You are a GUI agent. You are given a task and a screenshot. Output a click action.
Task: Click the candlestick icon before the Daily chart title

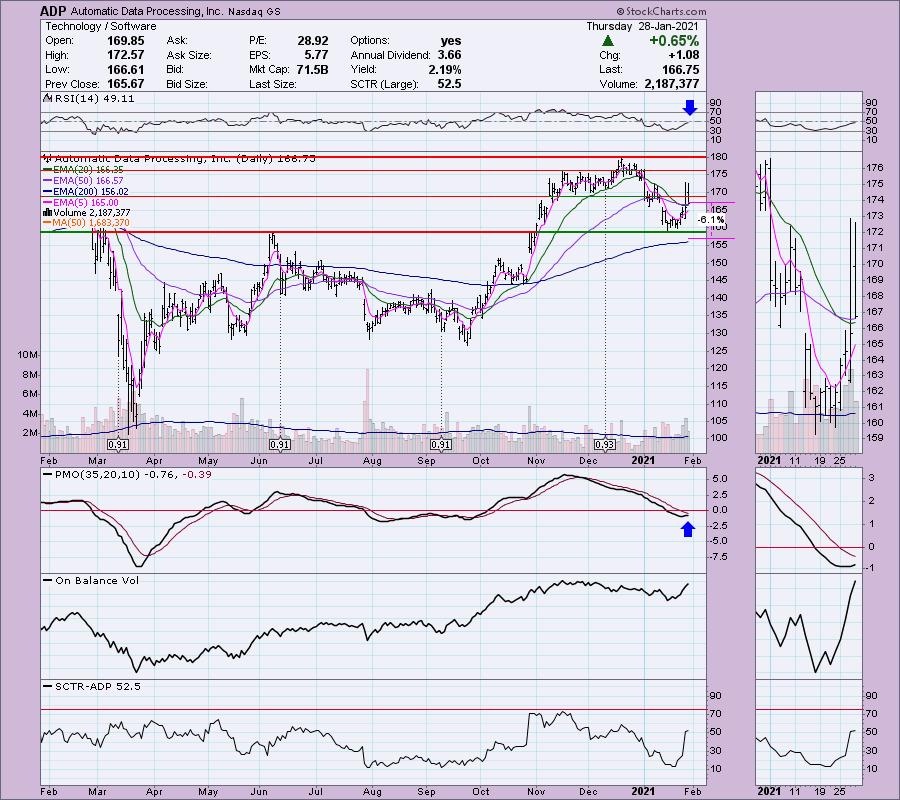coord(48,158)
